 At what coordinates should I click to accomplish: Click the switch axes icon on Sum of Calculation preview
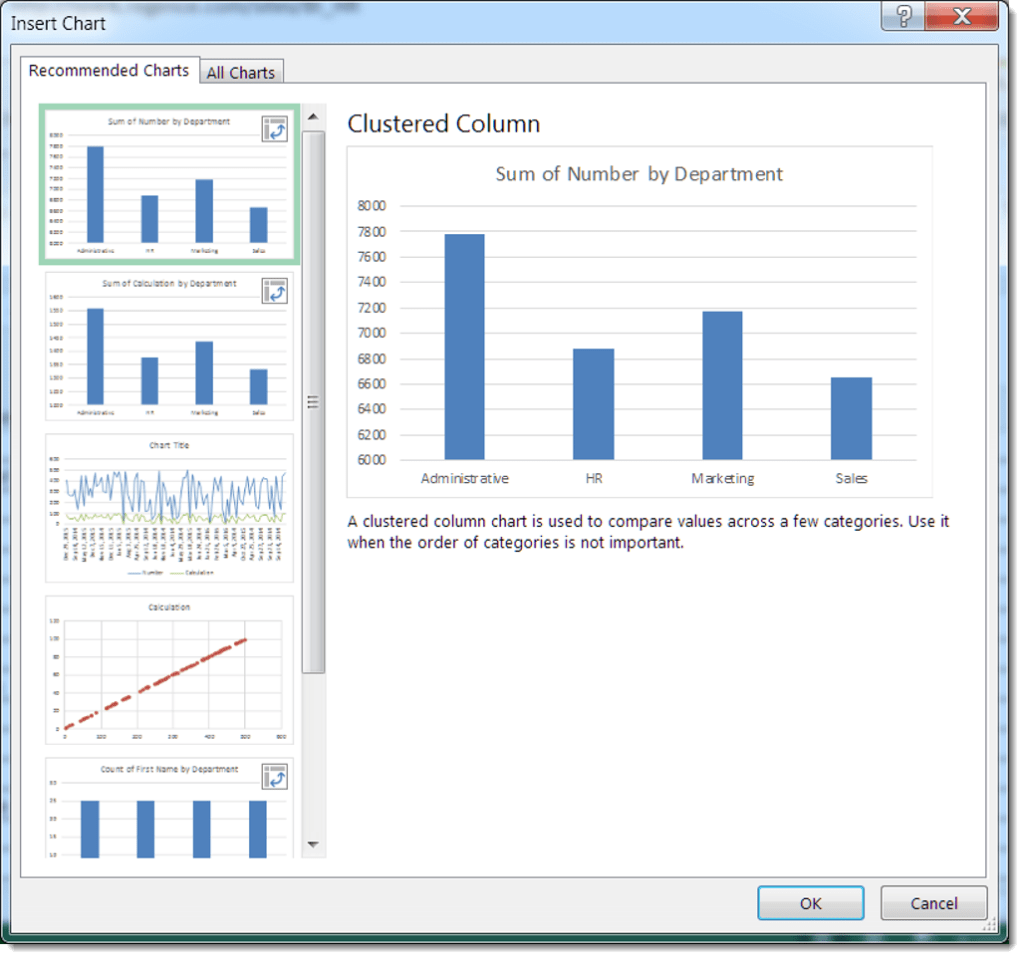click(275, 291)
